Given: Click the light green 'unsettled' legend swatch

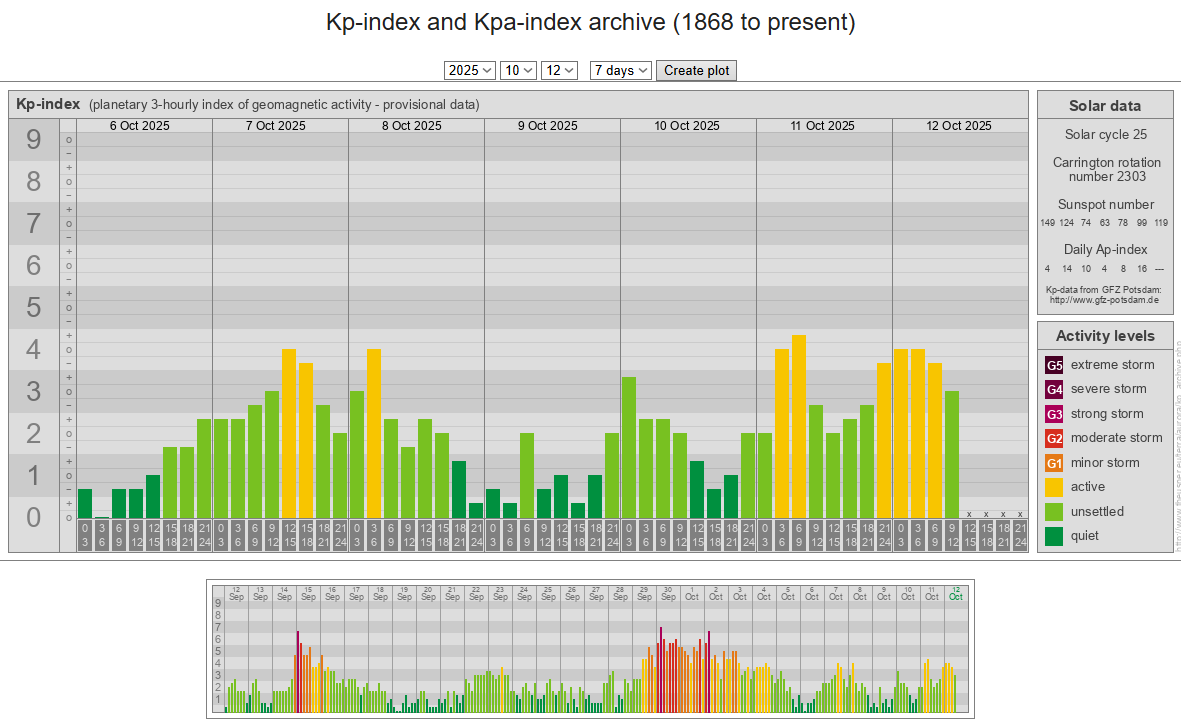Looking at the screenshot, I should pos(1054,512).
